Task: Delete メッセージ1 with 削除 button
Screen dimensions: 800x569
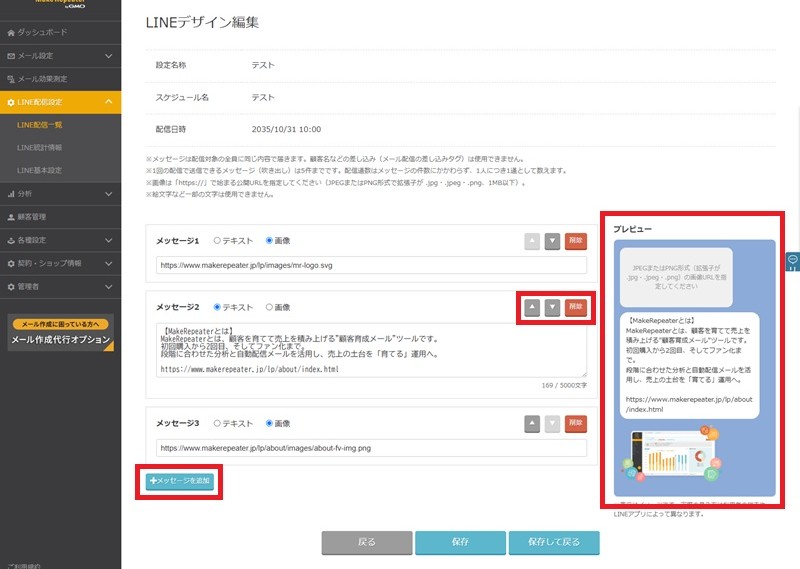Action: tap(576, 241)
